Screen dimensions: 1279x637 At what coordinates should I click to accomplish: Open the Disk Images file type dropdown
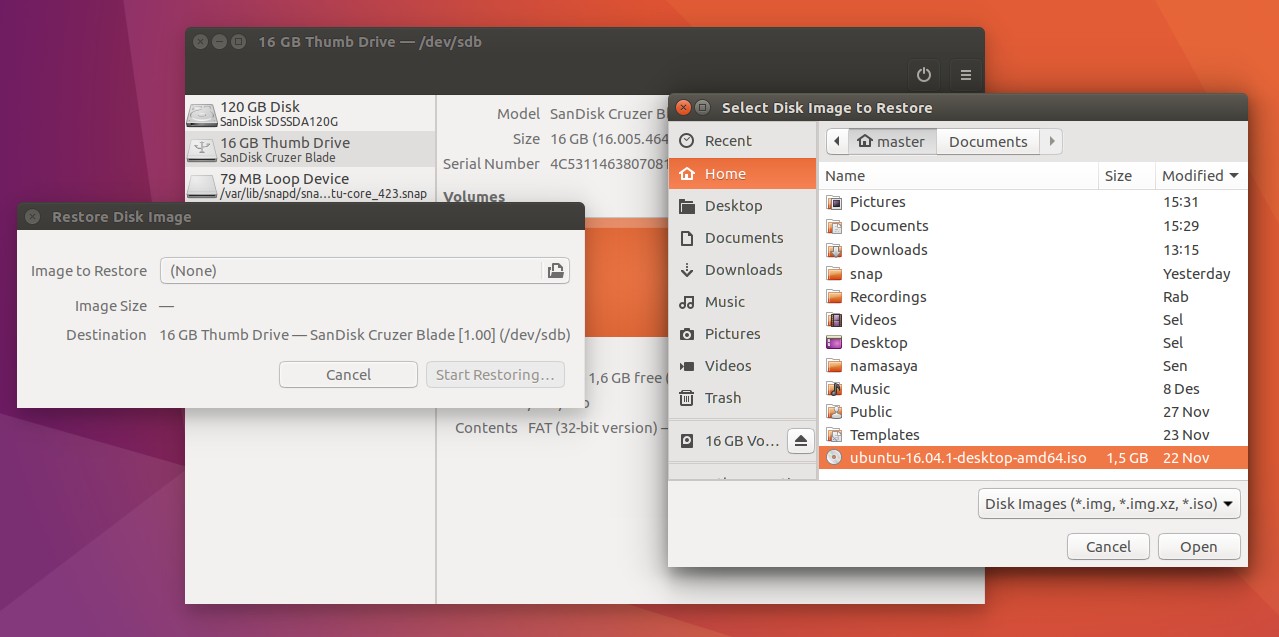[x=1108, y=503]
